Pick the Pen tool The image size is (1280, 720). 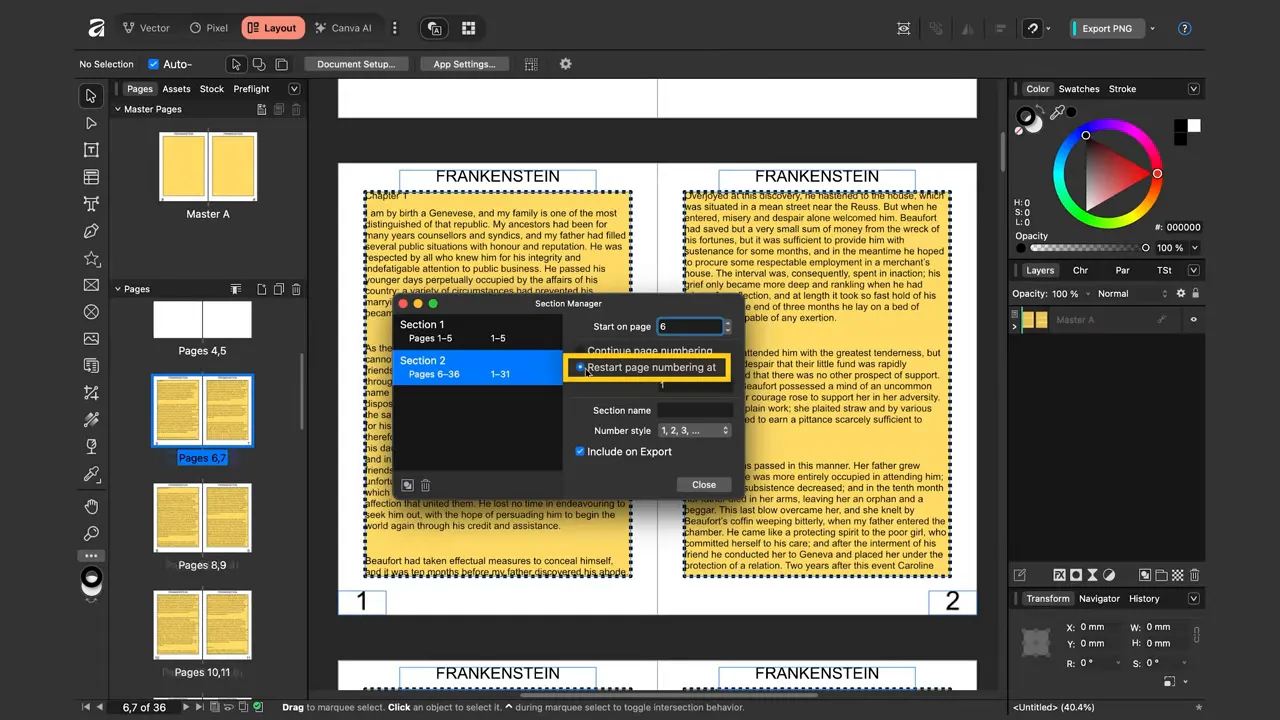(x=91, y=231)
